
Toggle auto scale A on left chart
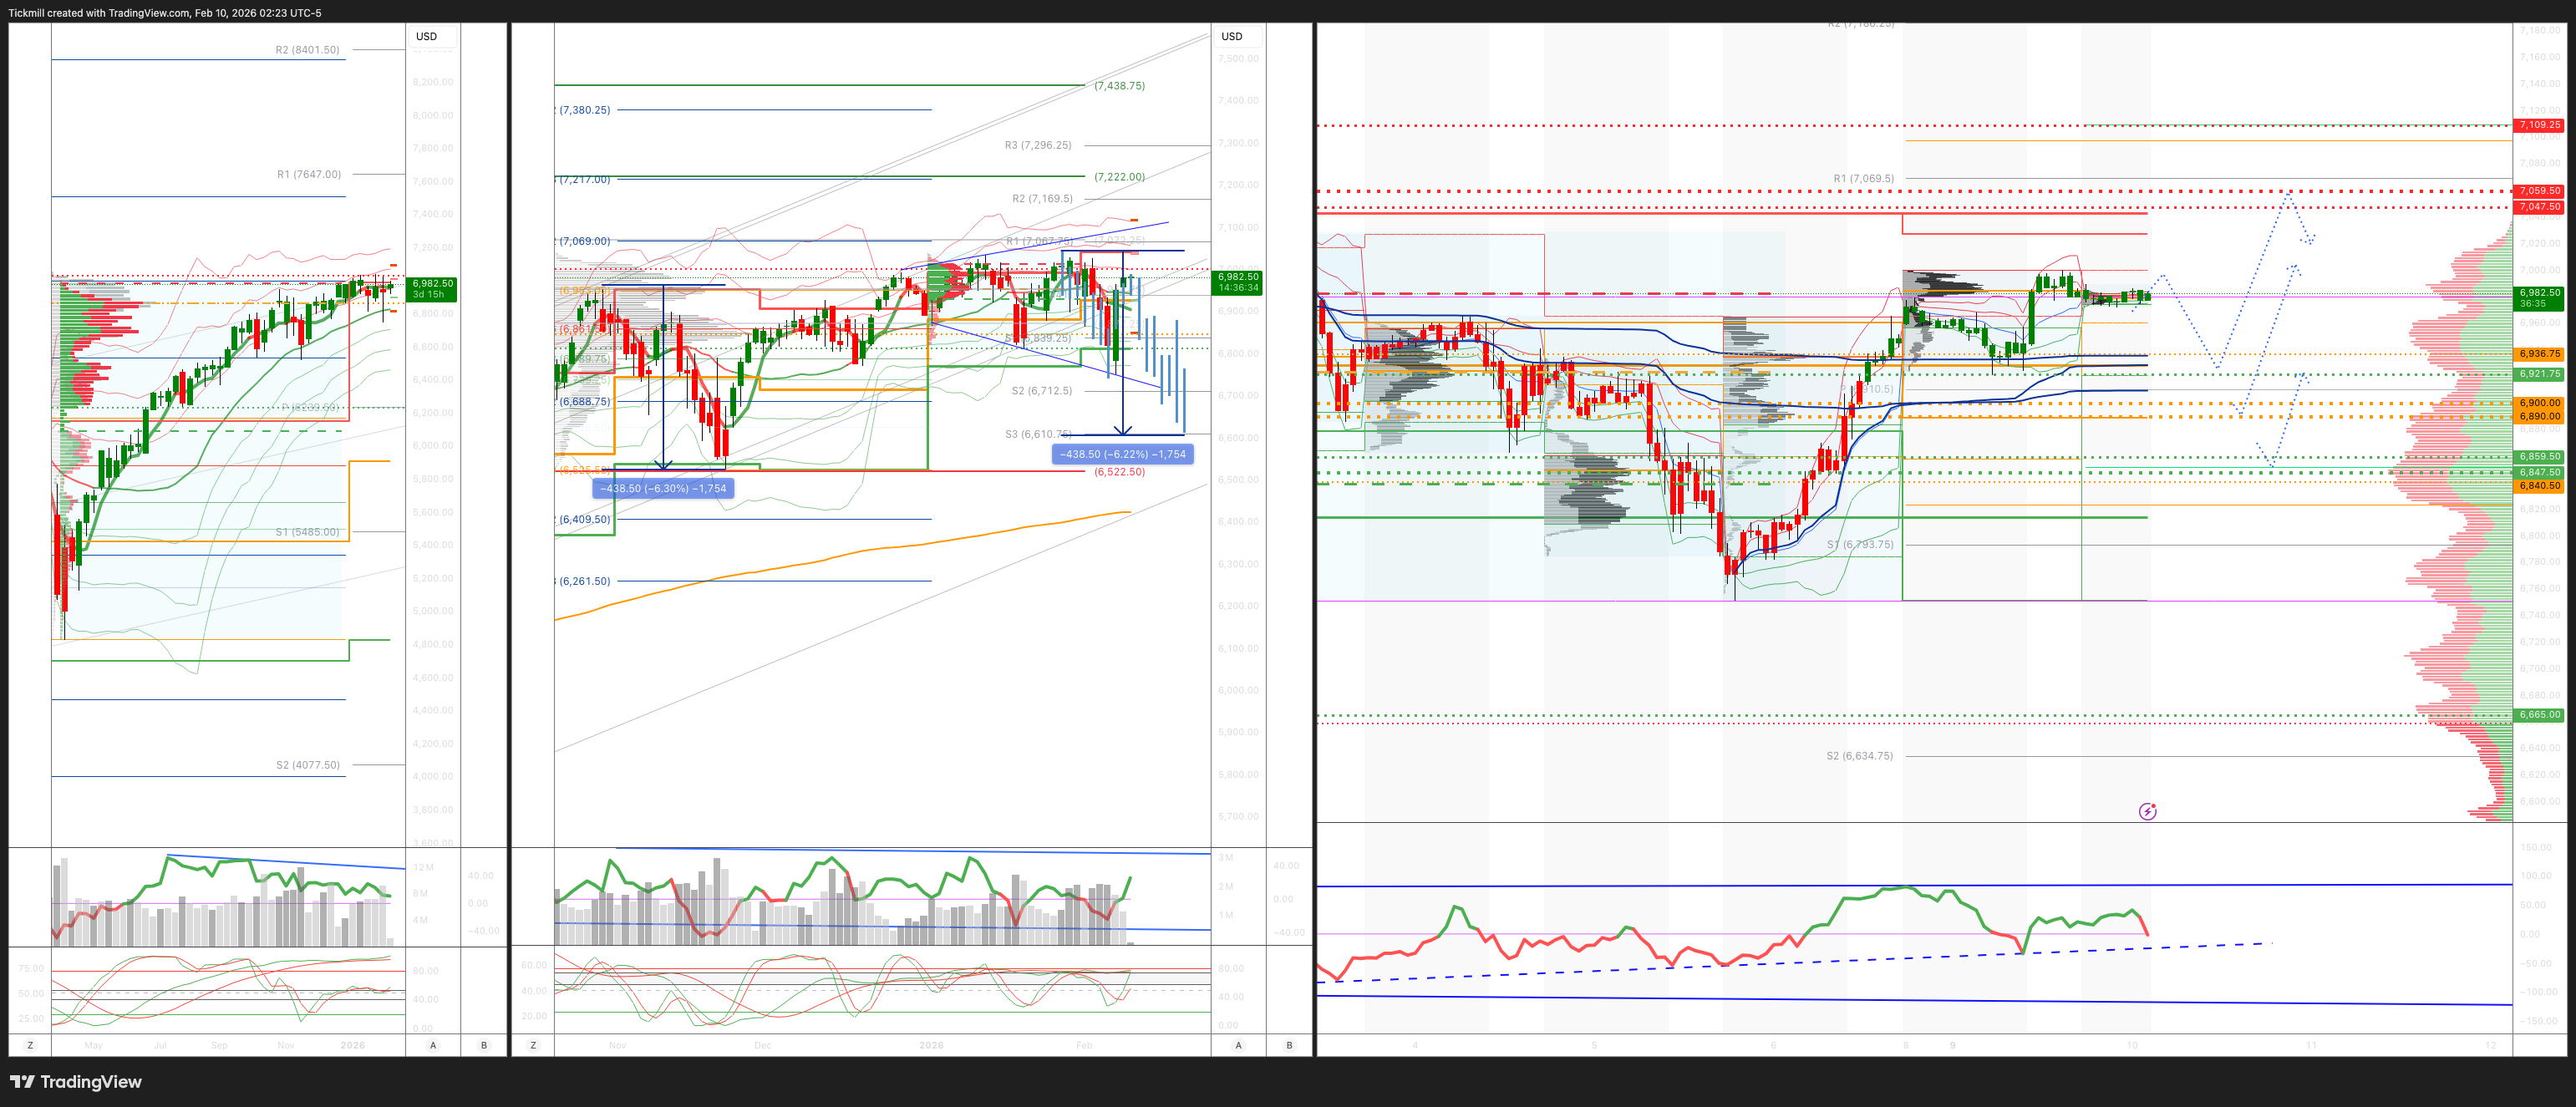pos(433,1045)
